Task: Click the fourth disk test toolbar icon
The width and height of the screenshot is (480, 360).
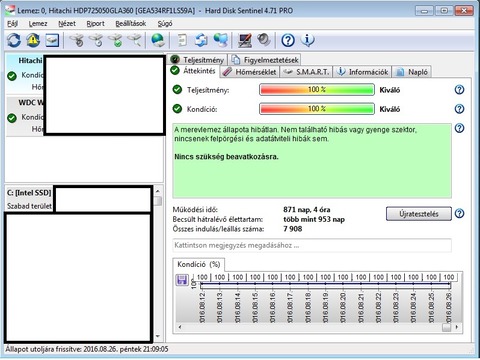Action: point(135,40)
